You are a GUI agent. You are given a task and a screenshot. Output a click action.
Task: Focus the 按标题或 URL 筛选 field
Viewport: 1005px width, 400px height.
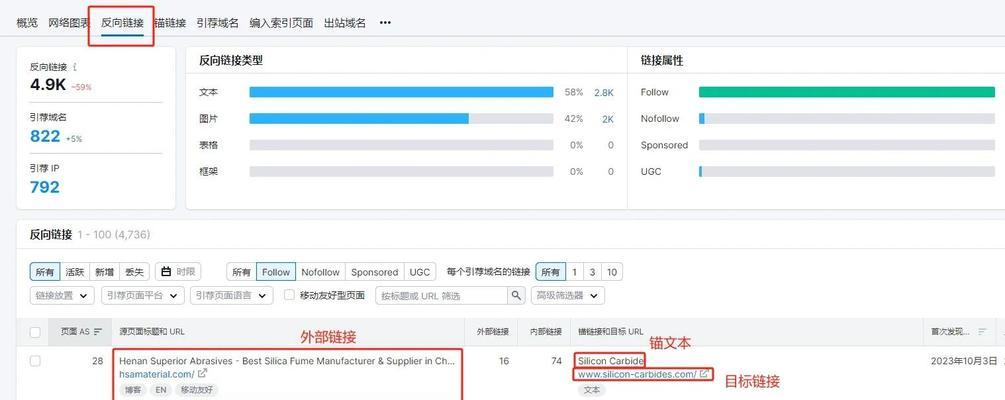coord(442,296)
